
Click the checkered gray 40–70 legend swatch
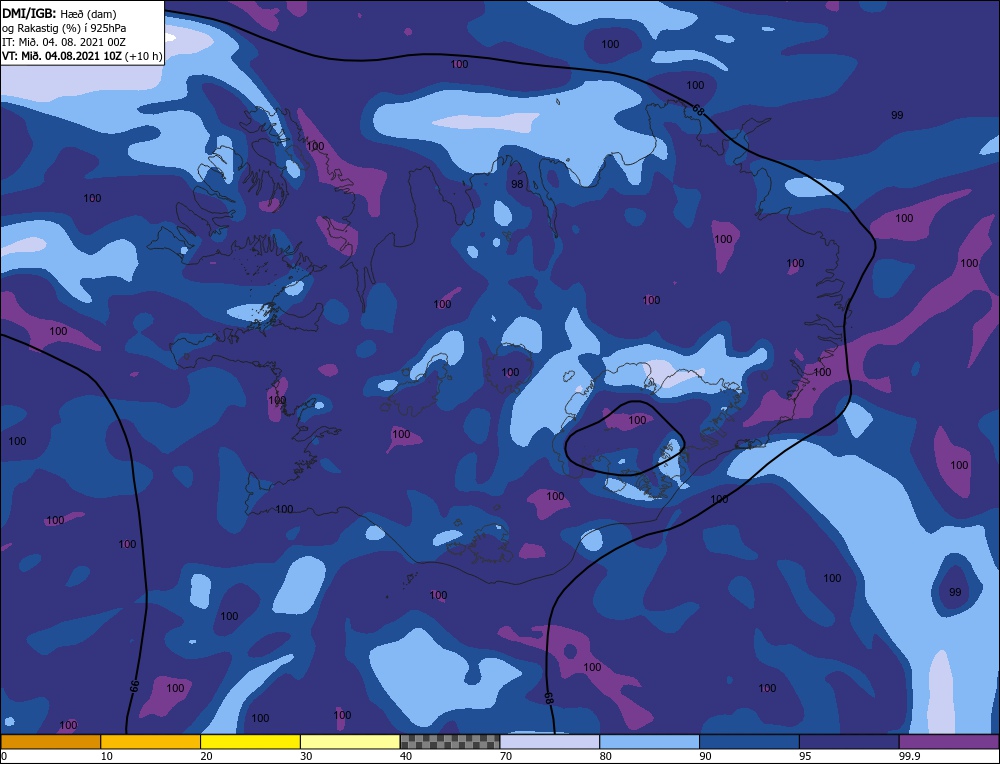[x=450, y=741]
